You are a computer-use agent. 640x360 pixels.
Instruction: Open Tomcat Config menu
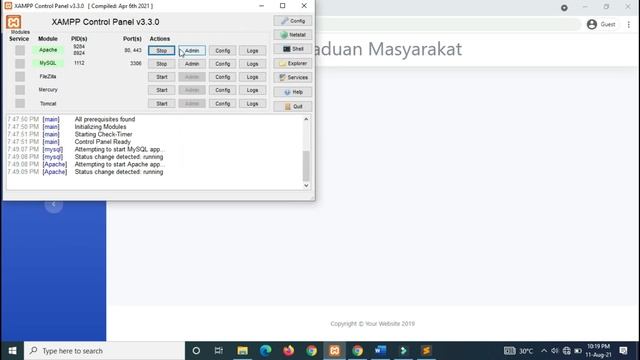(x=222, y=104)
